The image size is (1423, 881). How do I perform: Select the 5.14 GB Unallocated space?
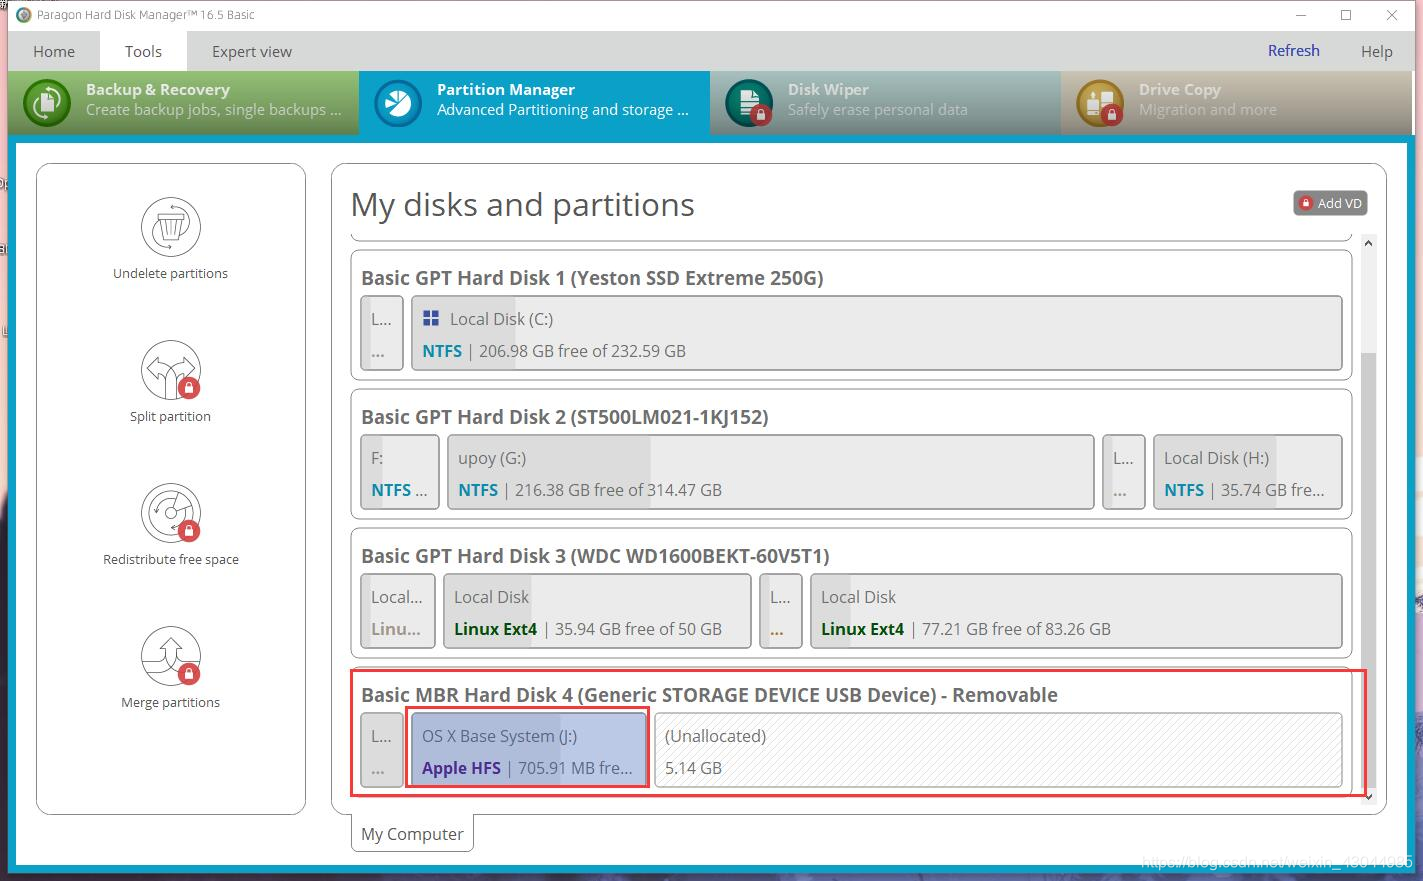[998, 750]
